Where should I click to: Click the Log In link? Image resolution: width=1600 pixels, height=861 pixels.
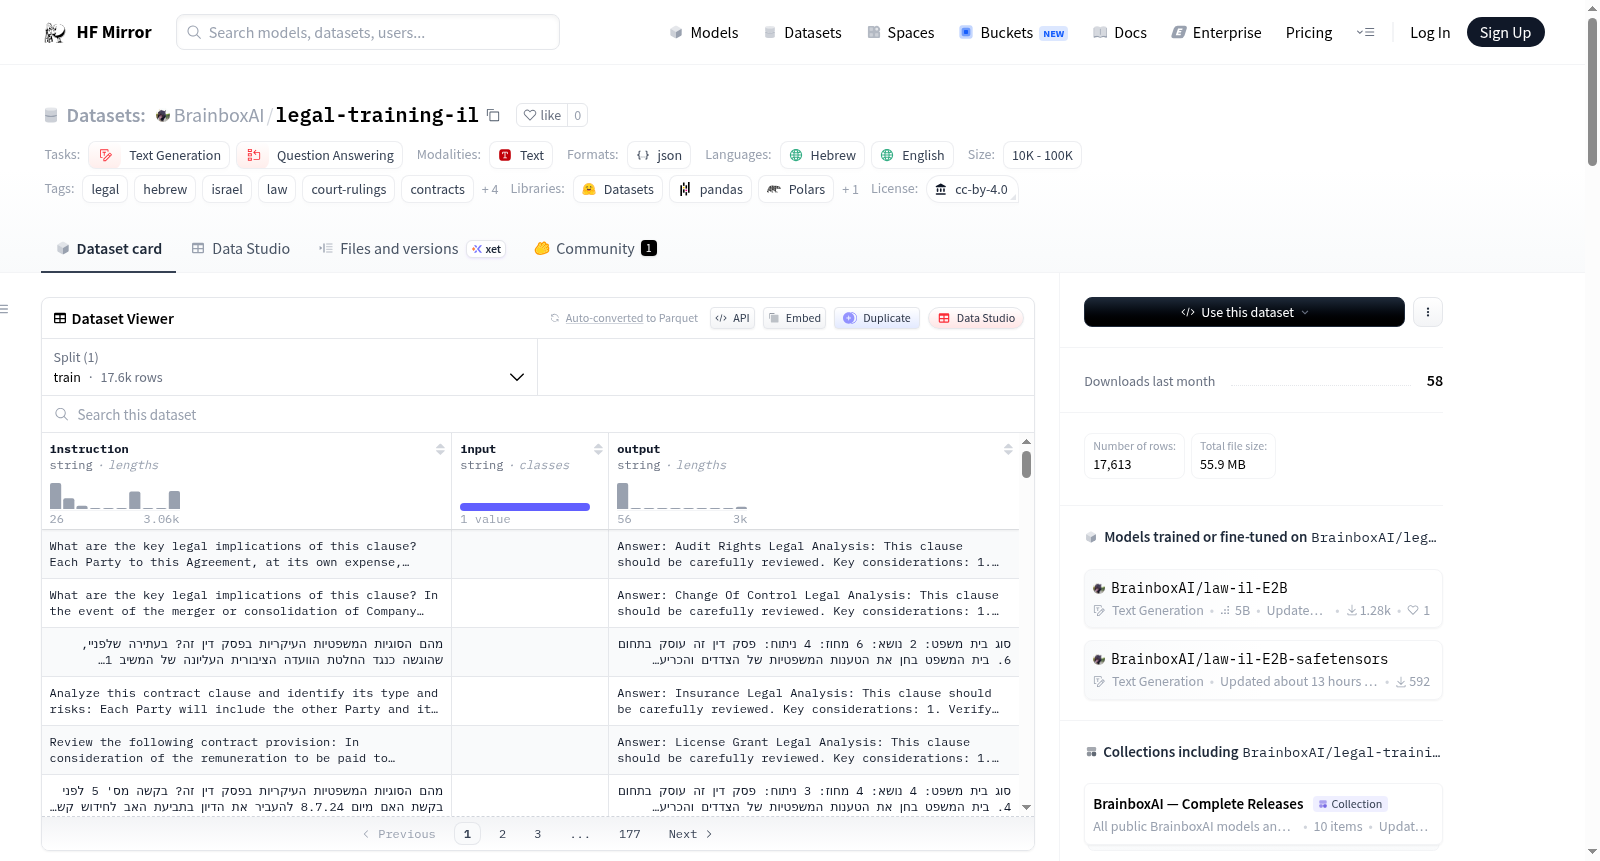coord(1430,33)
